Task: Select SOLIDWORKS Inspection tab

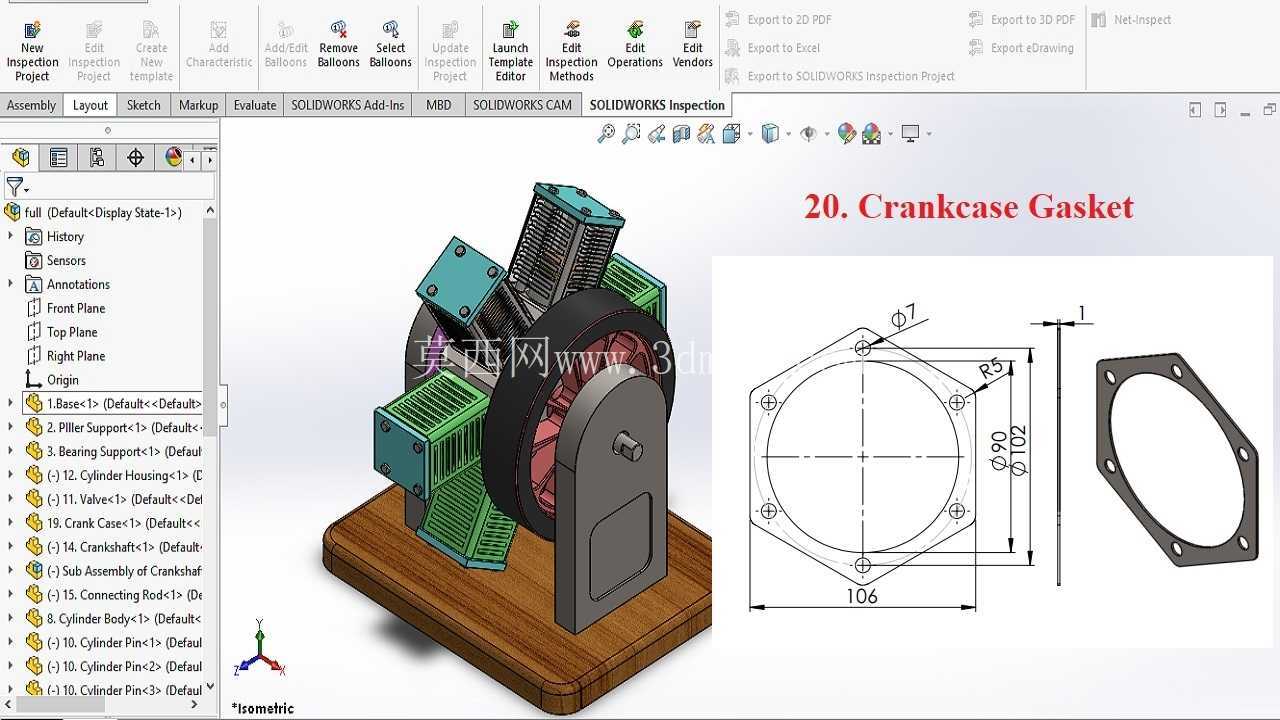Action: click(x=657, y=105)
